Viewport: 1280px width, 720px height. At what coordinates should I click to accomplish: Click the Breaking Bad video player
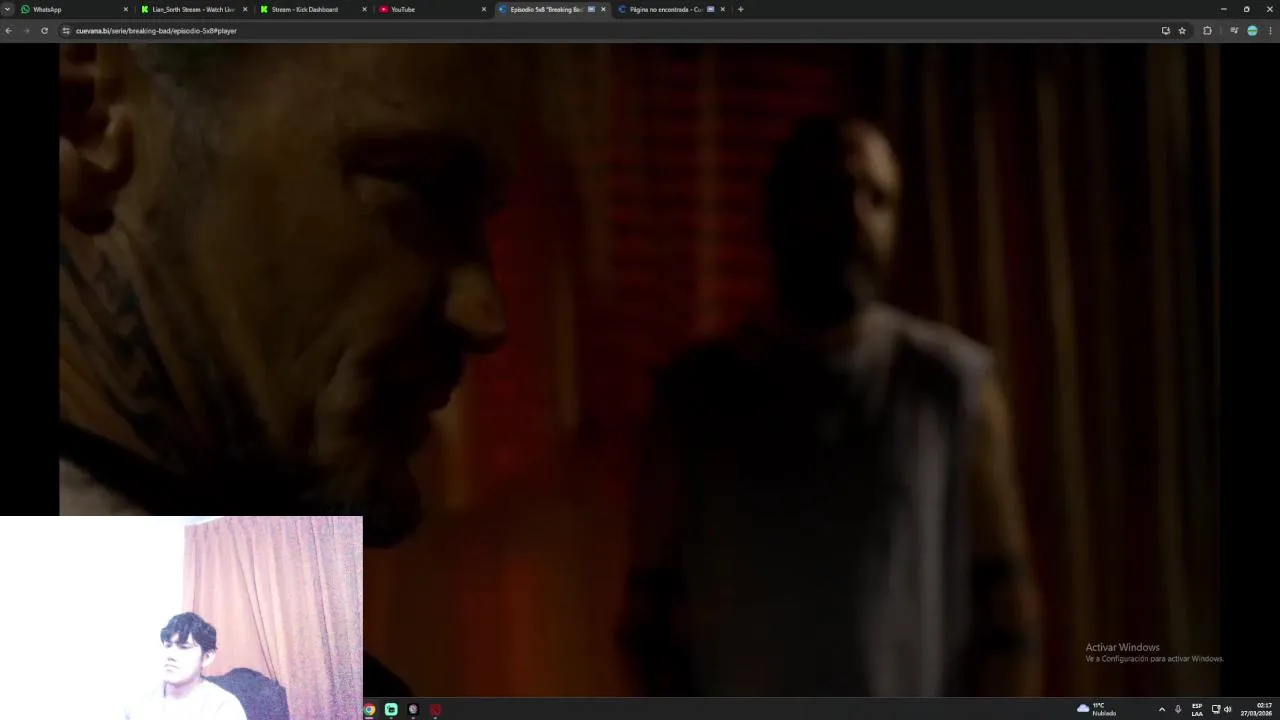pyautogui.click(x=640, y=370)
